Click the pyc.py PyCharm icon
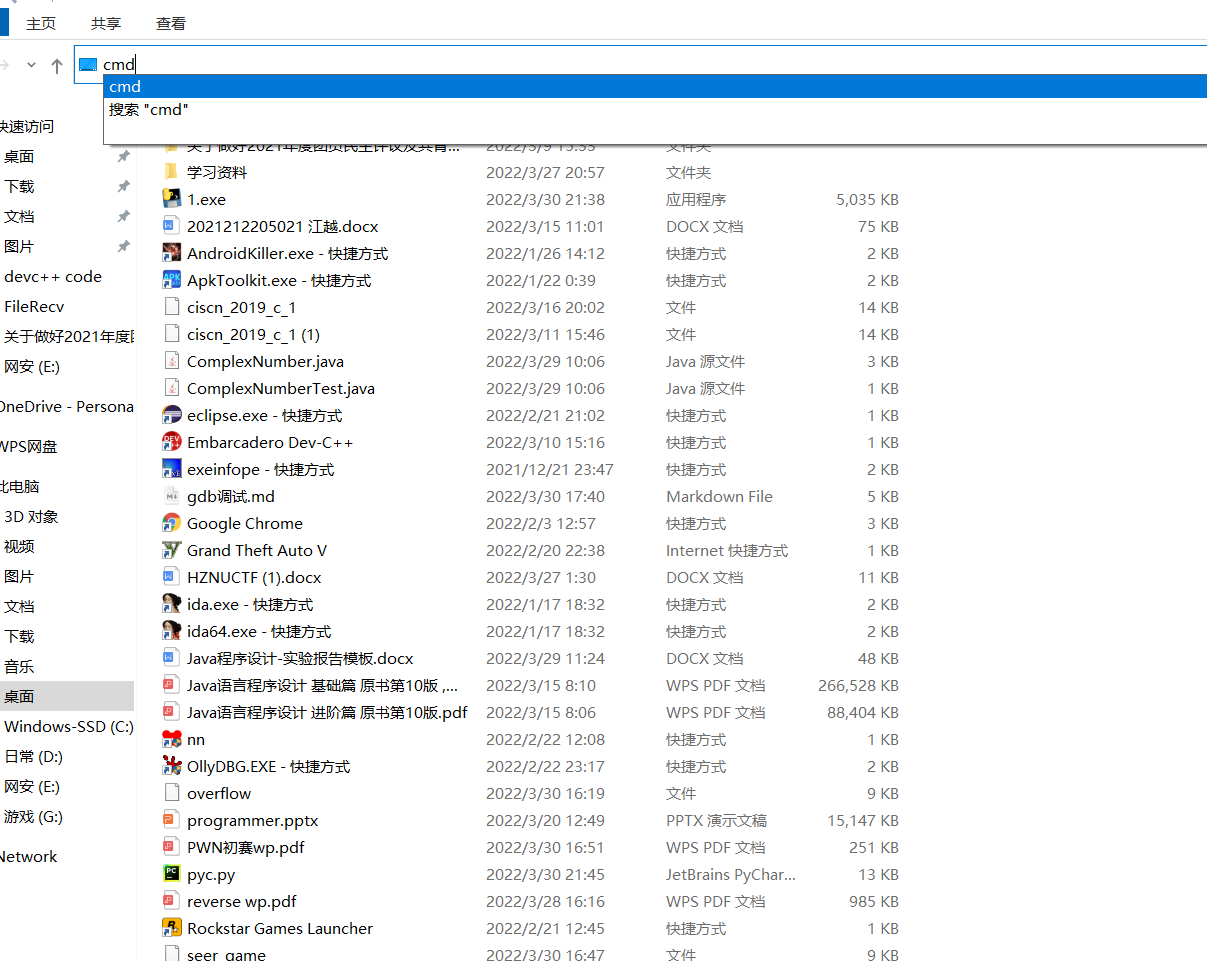1207x961 pixels. (171, 874)
